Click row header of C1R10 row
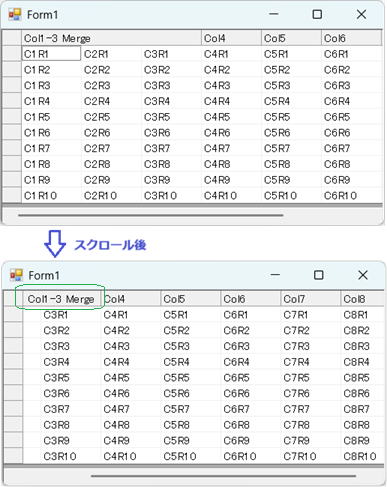 tap(12, 195)
